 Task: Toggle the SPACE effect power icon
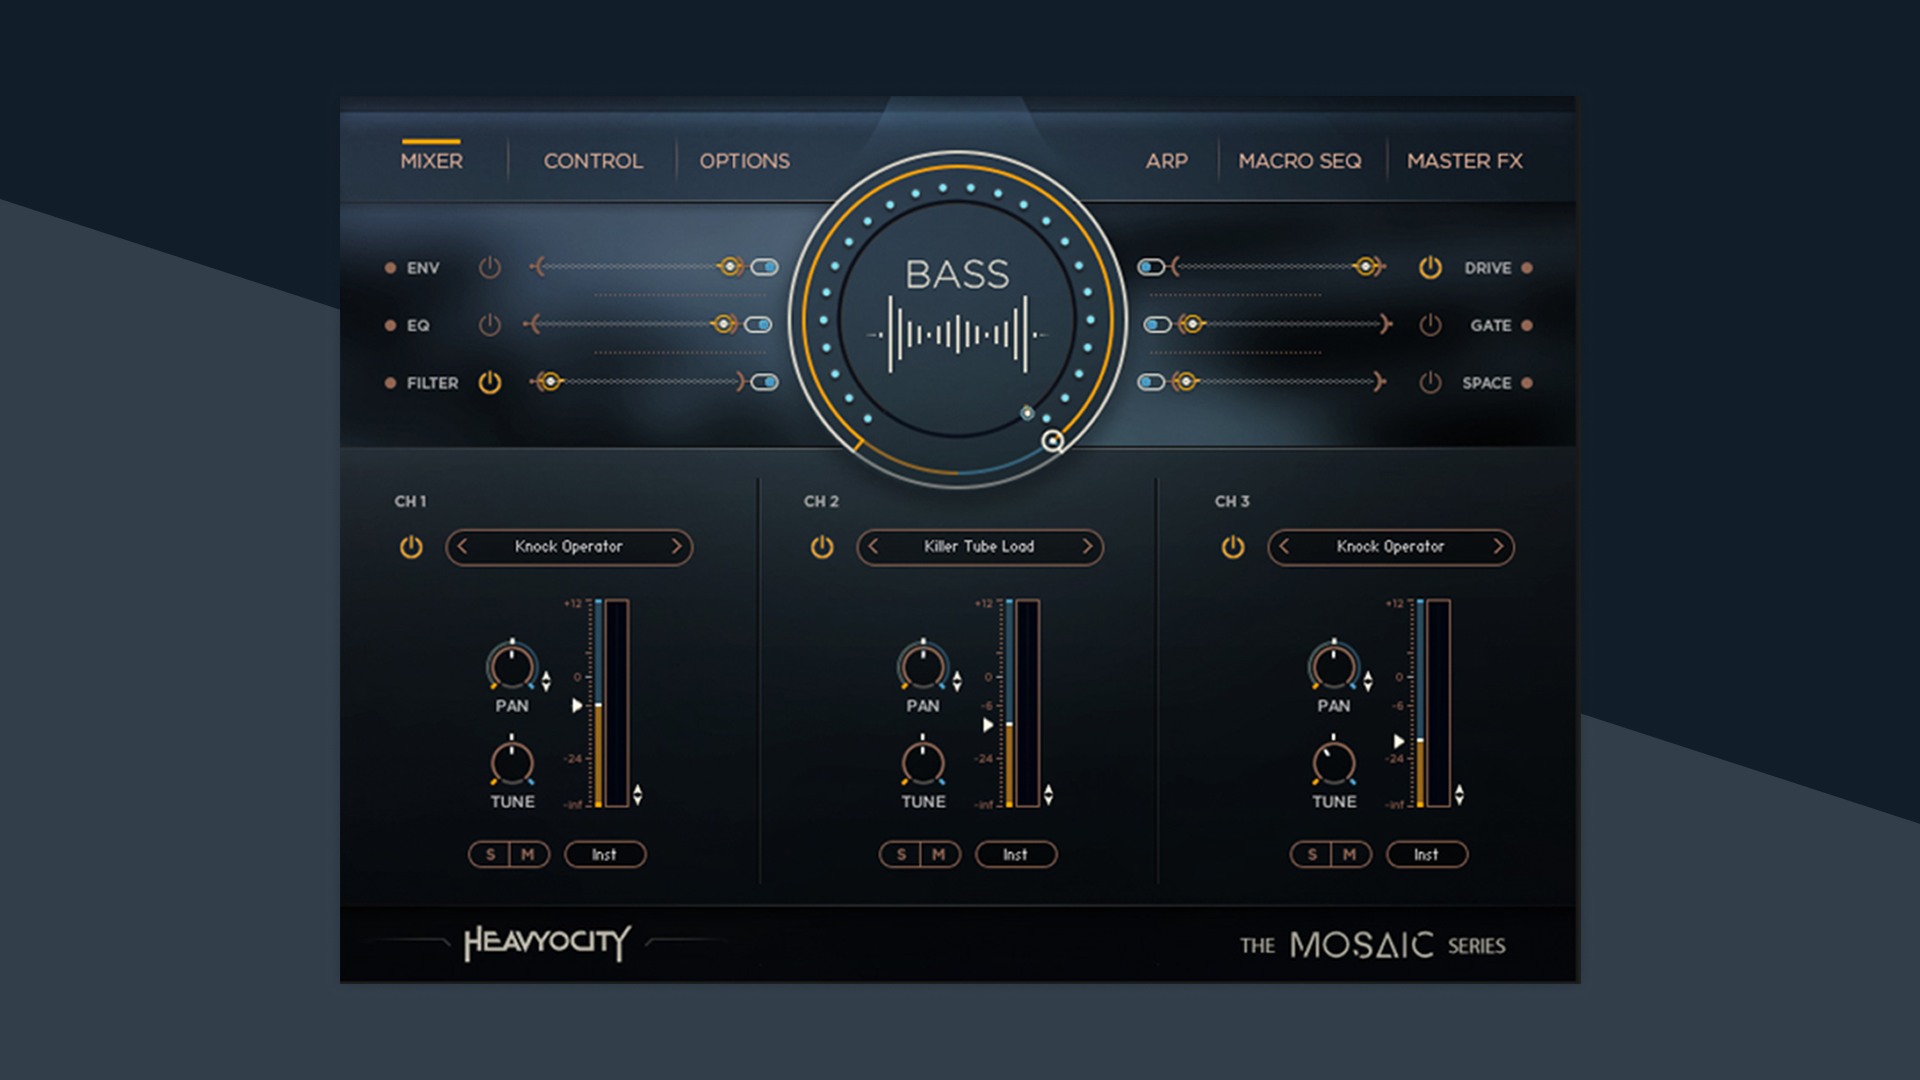[x=1430, y=382]
